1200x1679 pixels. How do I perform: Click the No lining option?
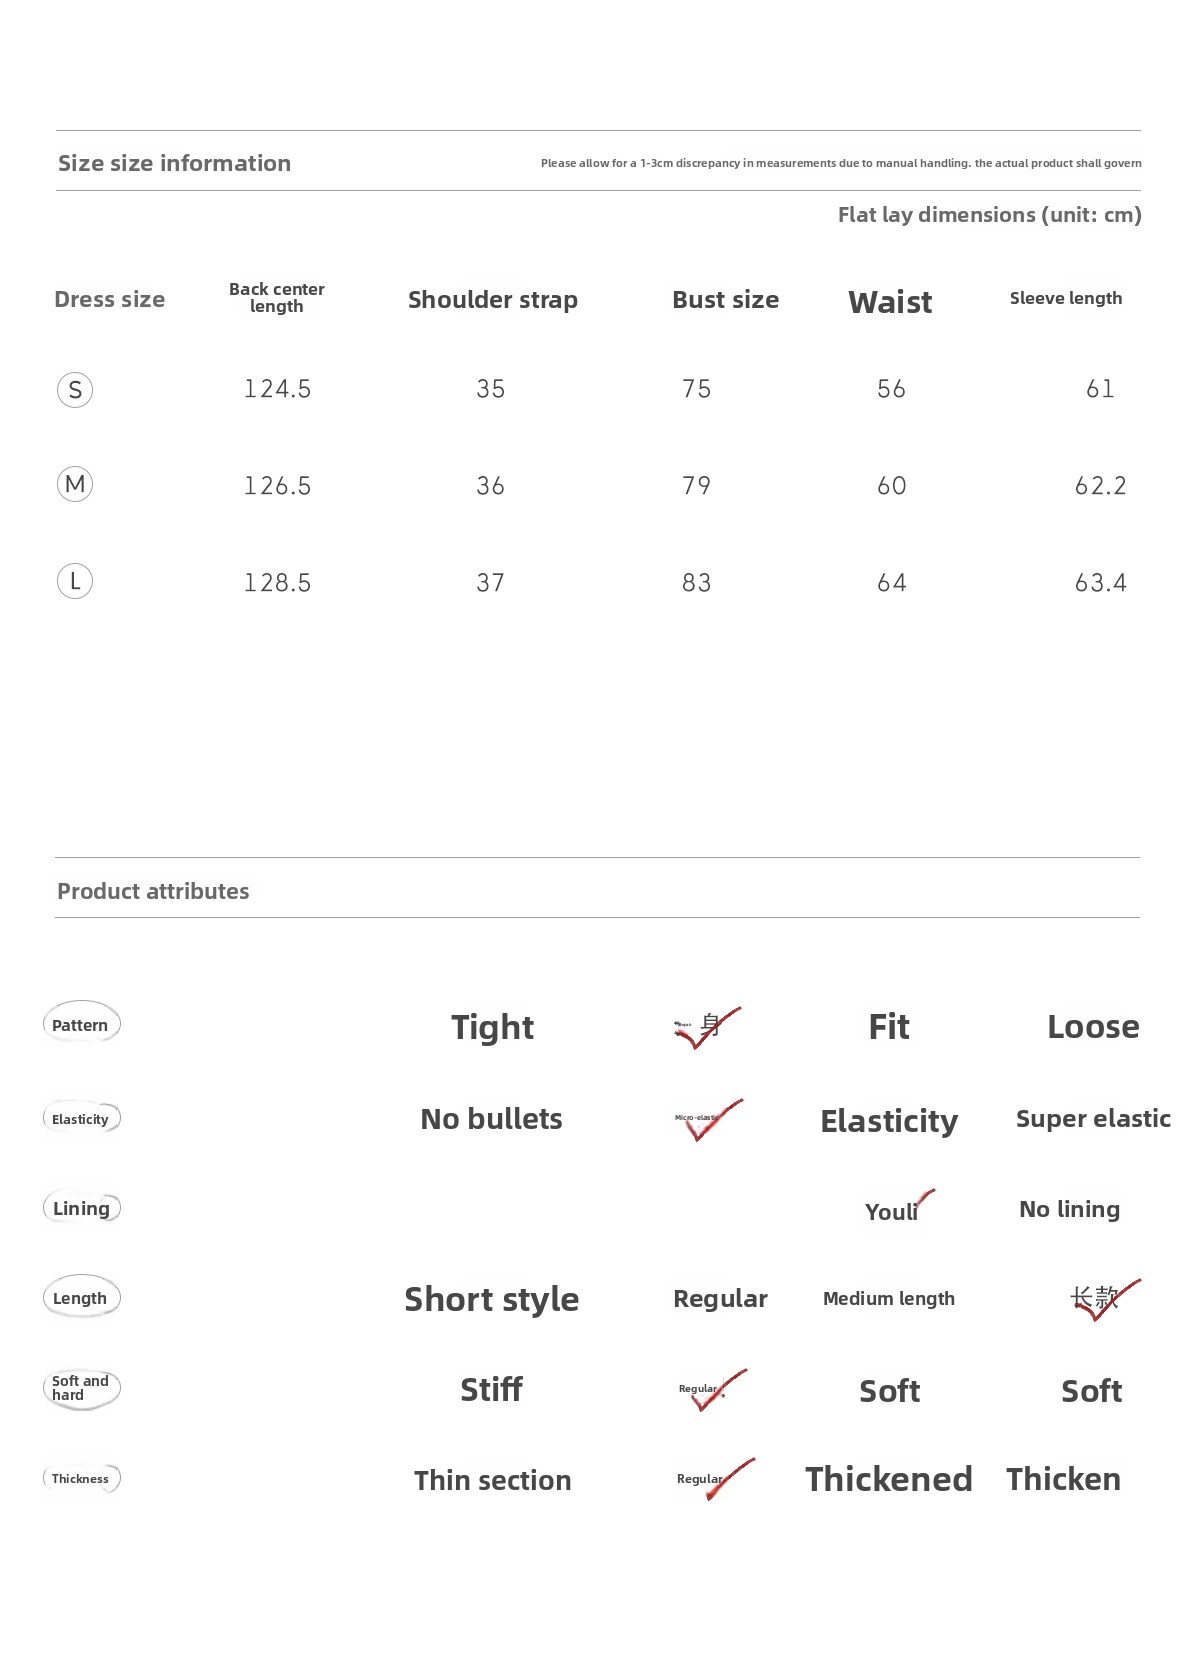click(1069, 1209)
